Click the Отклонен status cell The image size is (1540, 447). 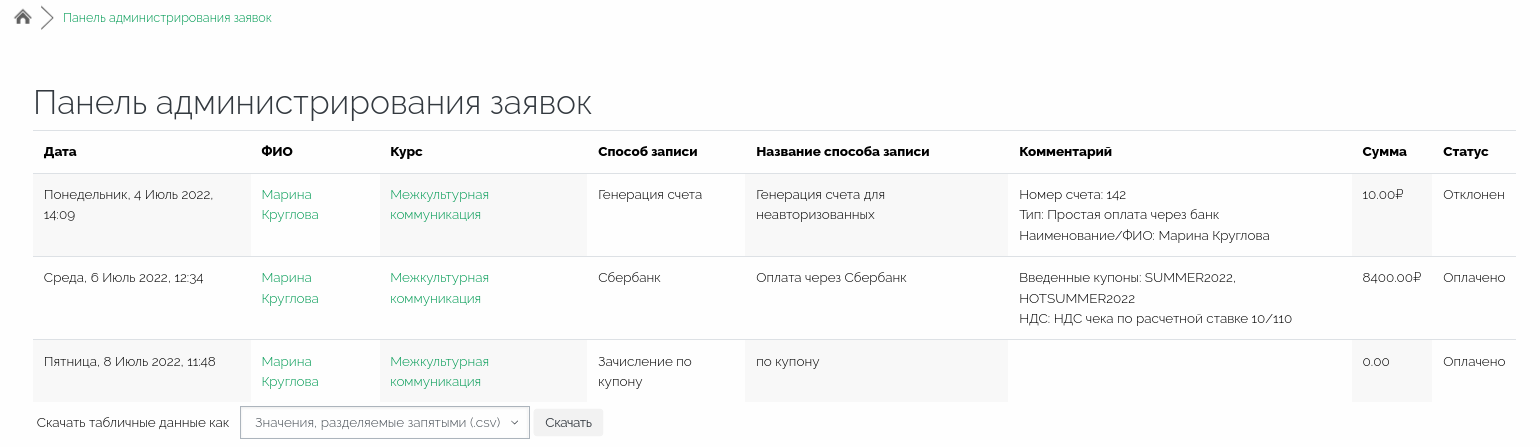pyautogui.click(x=1473, y=195)
